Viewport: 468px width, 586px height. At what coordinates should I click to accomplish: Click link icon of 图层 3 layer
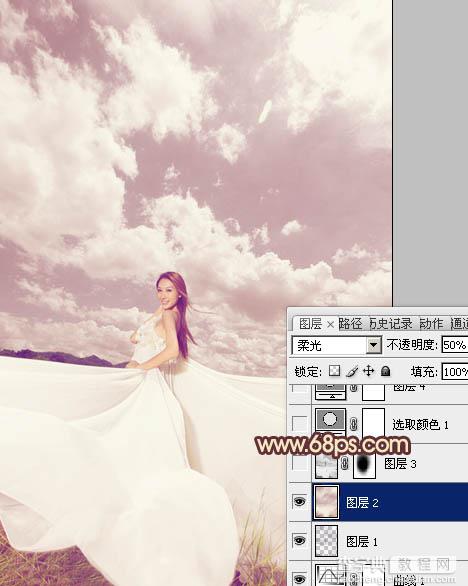coord(345,463)
